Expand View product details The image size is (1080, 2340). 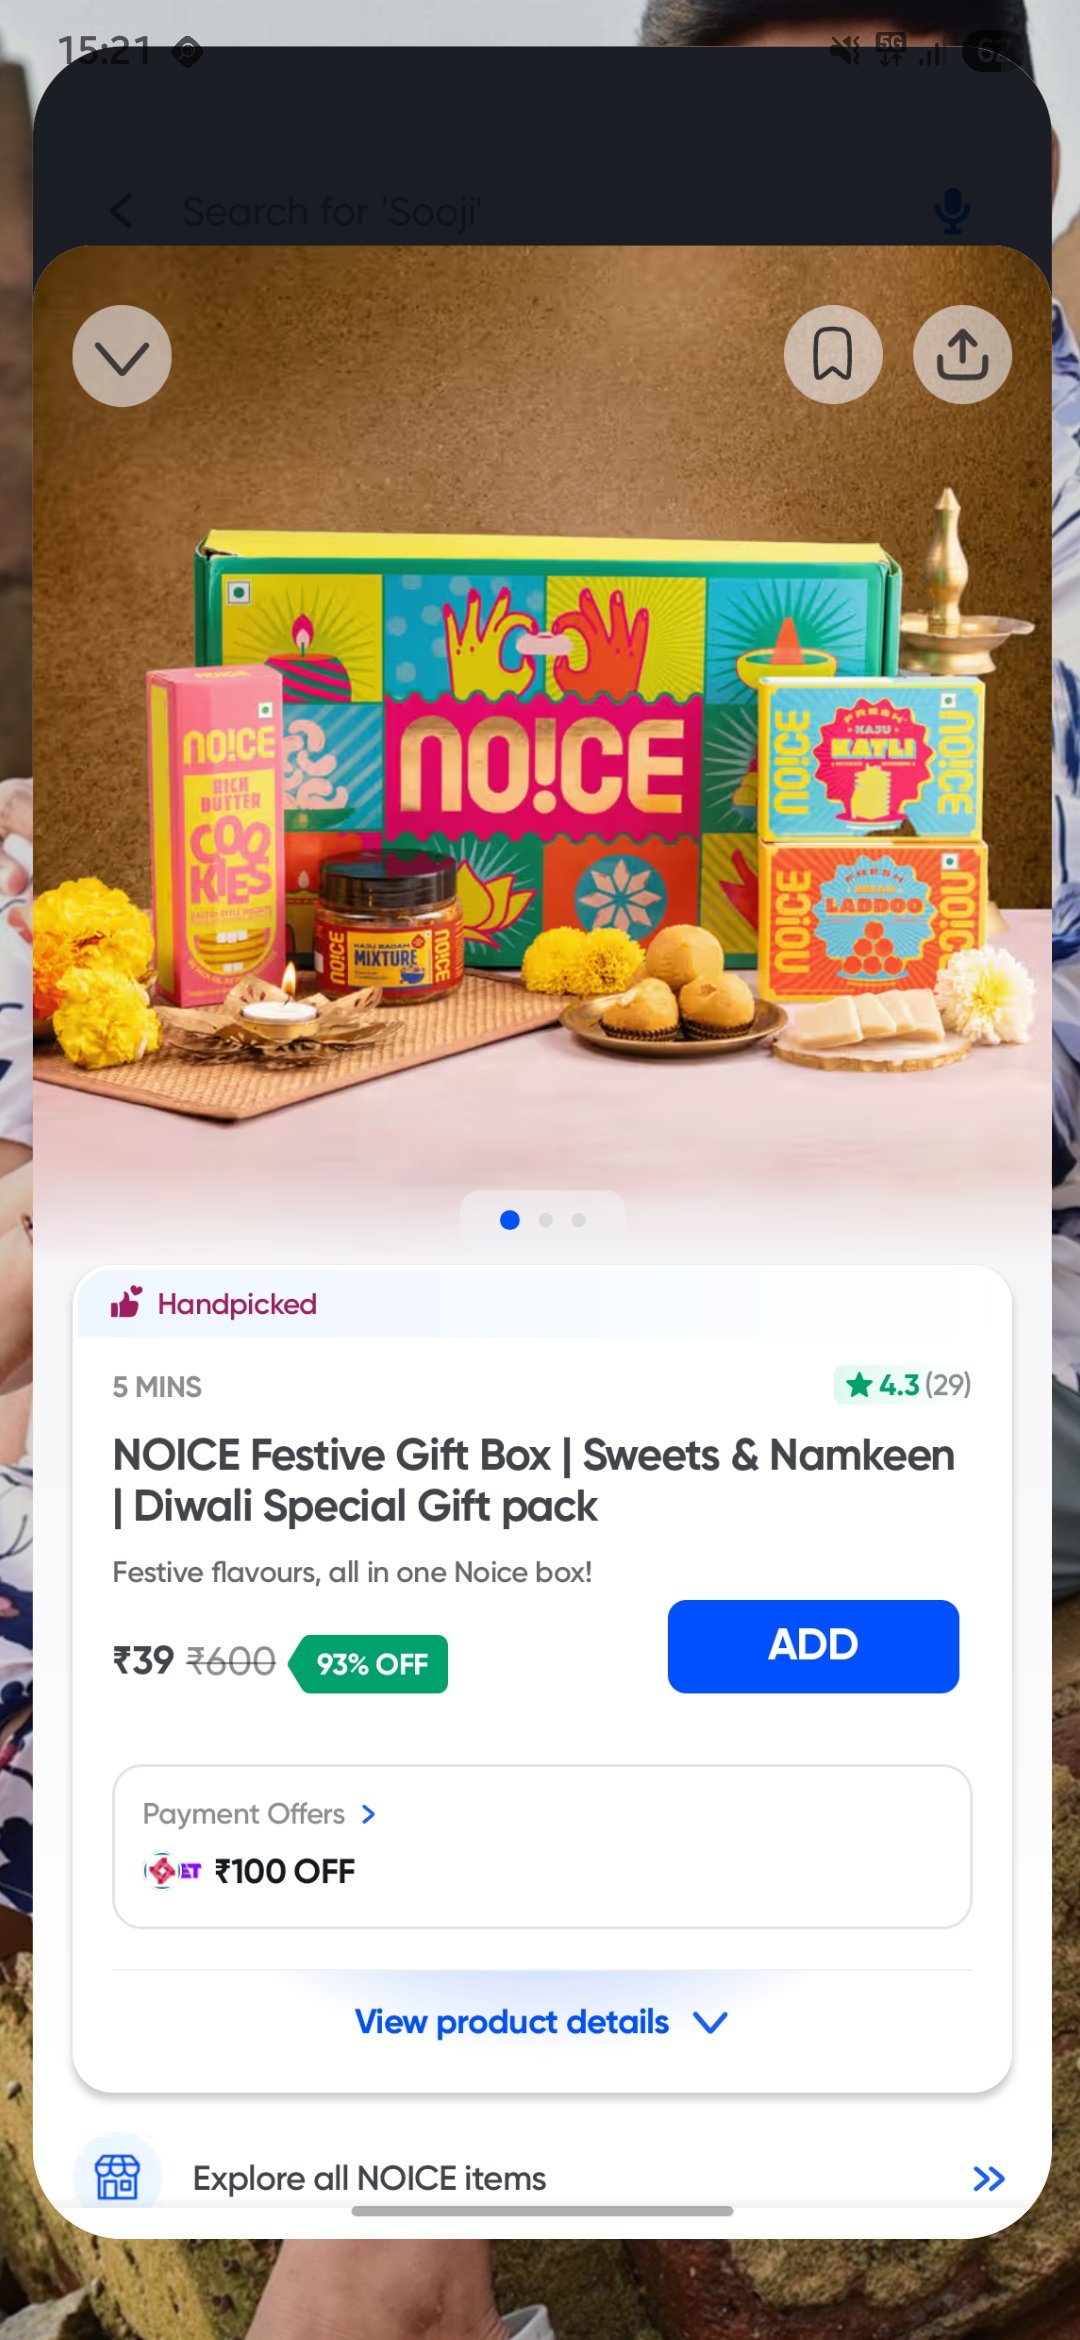pyautogui.click(x=542, y=2022)
